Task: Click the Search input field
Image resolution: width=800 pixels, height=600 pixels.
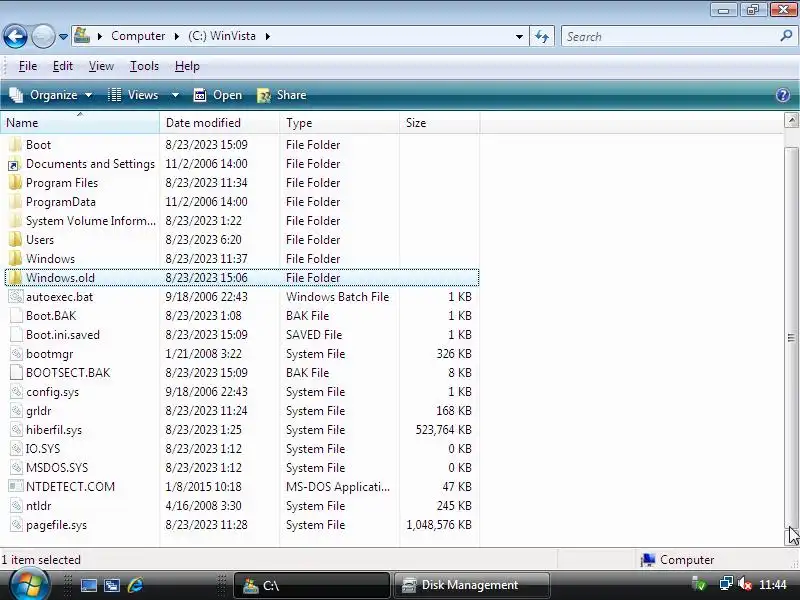Action: coord(670,37)
